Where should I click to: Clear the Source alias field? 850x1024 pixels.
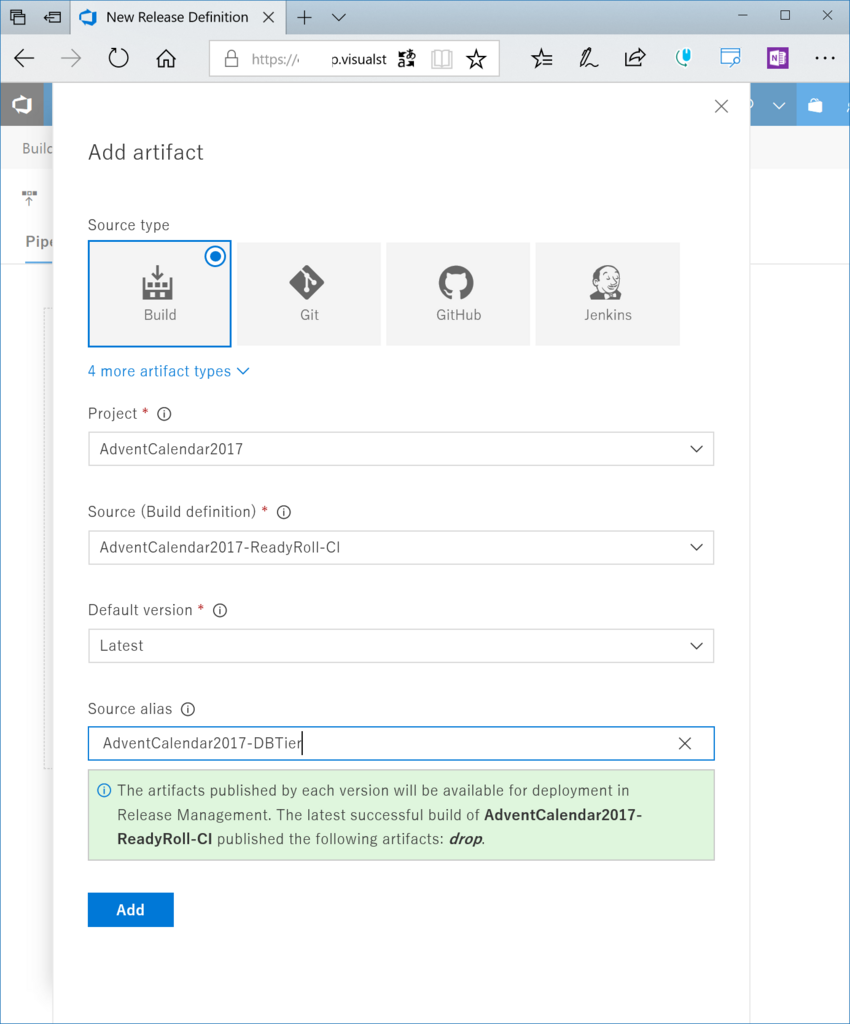coord(684,743)
